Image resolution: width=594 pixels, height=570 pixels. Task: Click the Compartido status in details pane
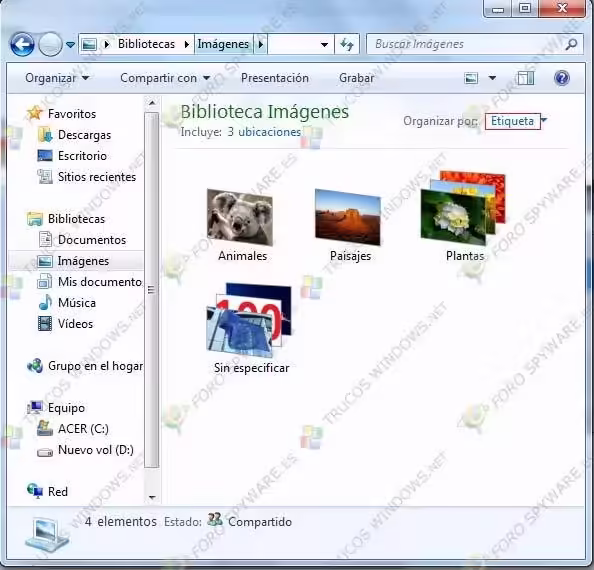point(260,522)
